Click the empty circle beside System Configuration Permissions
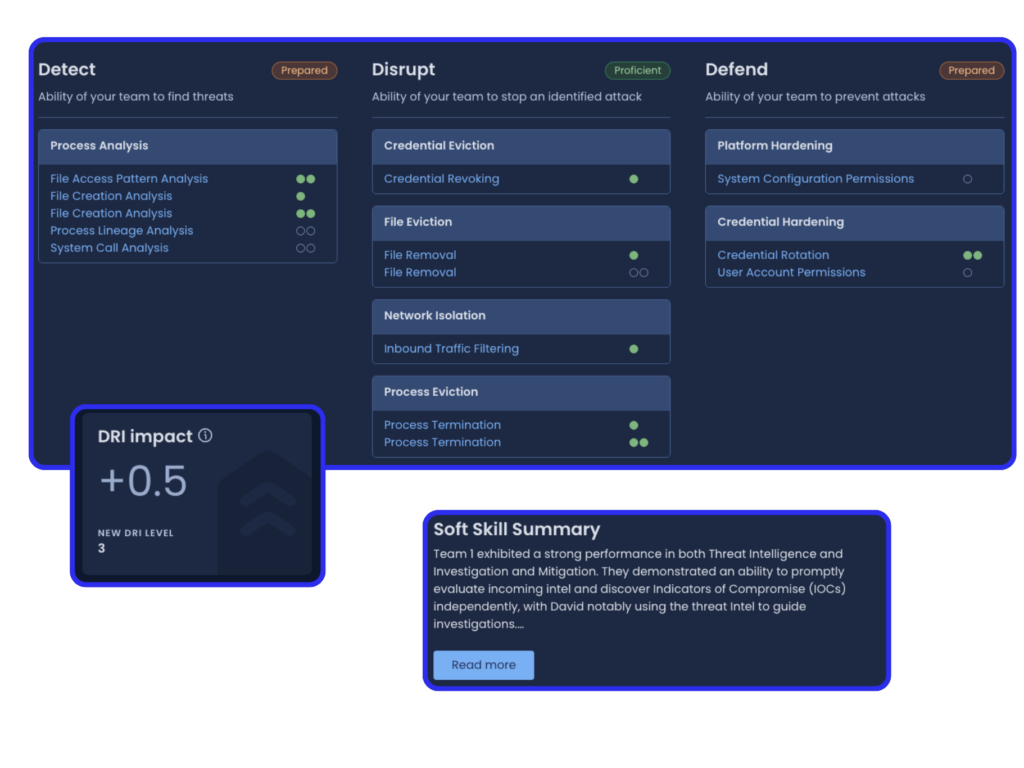 coord(967,179)
